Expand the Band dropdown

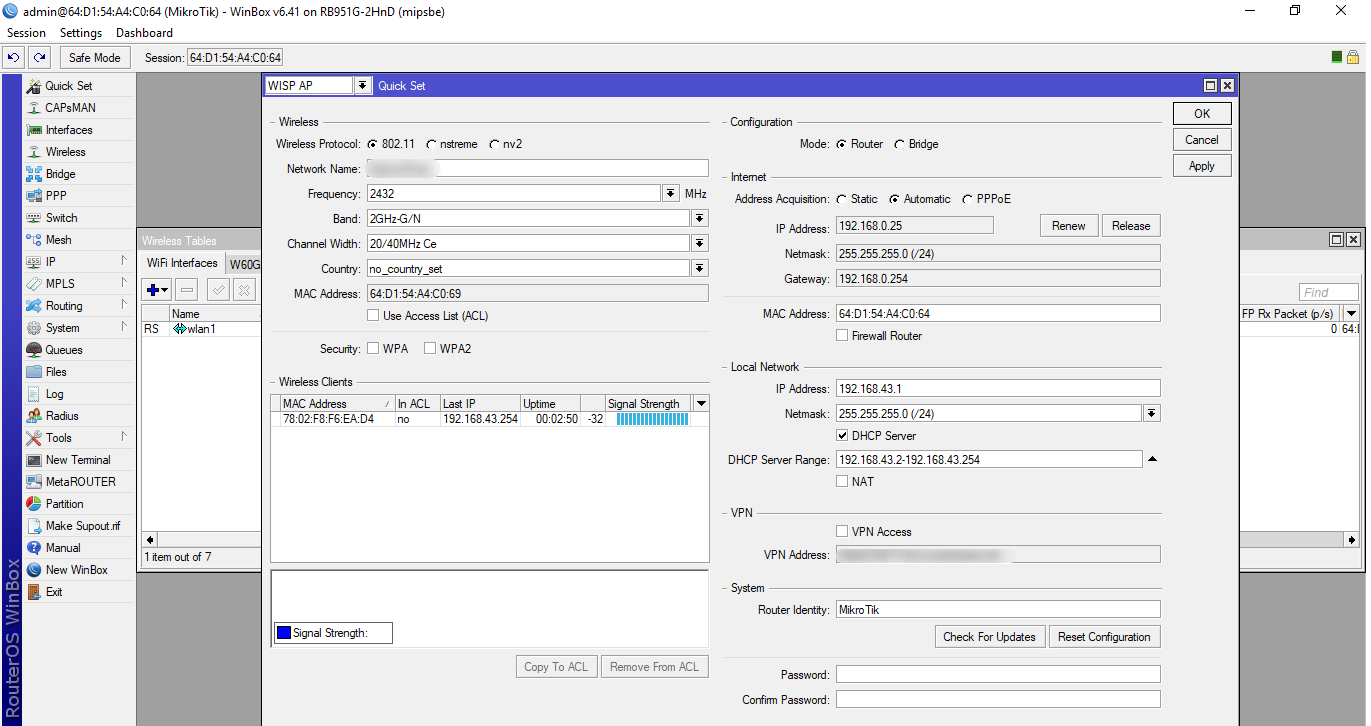(x=699, y=218)
